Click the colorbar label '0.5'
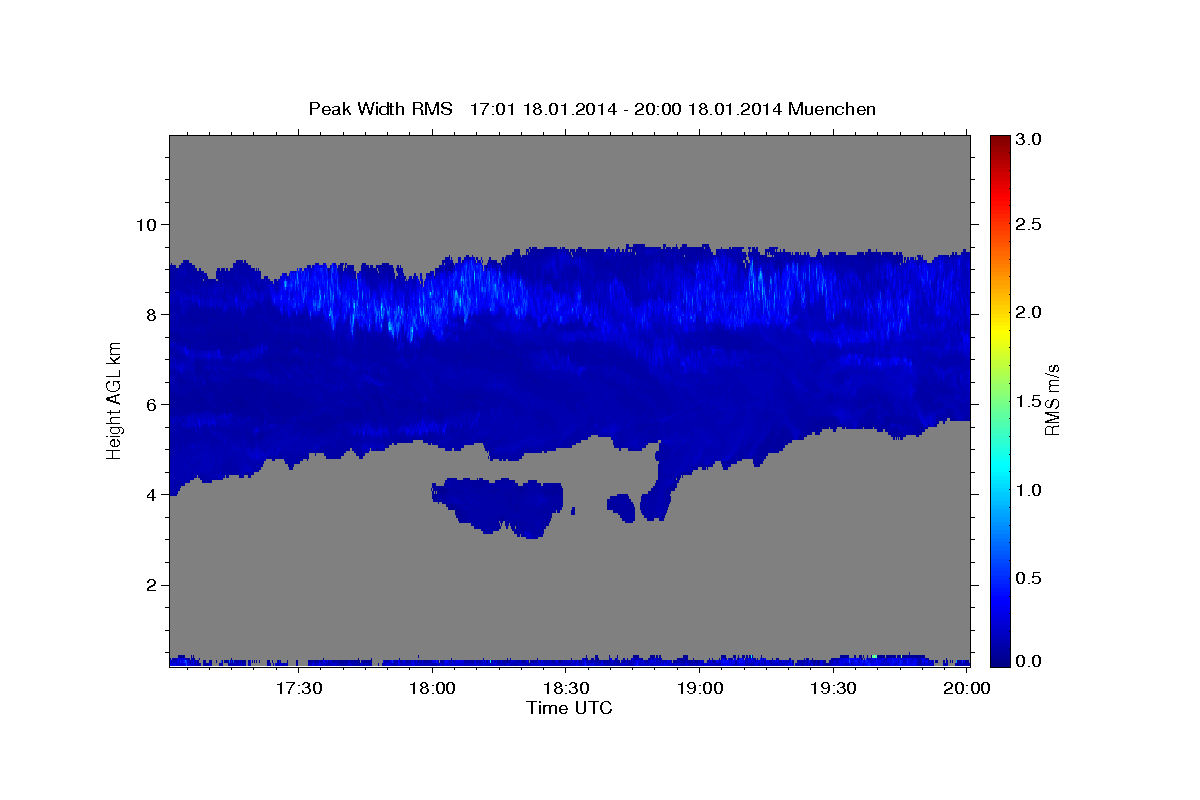1200x800 pixels. pos(1029,579)
